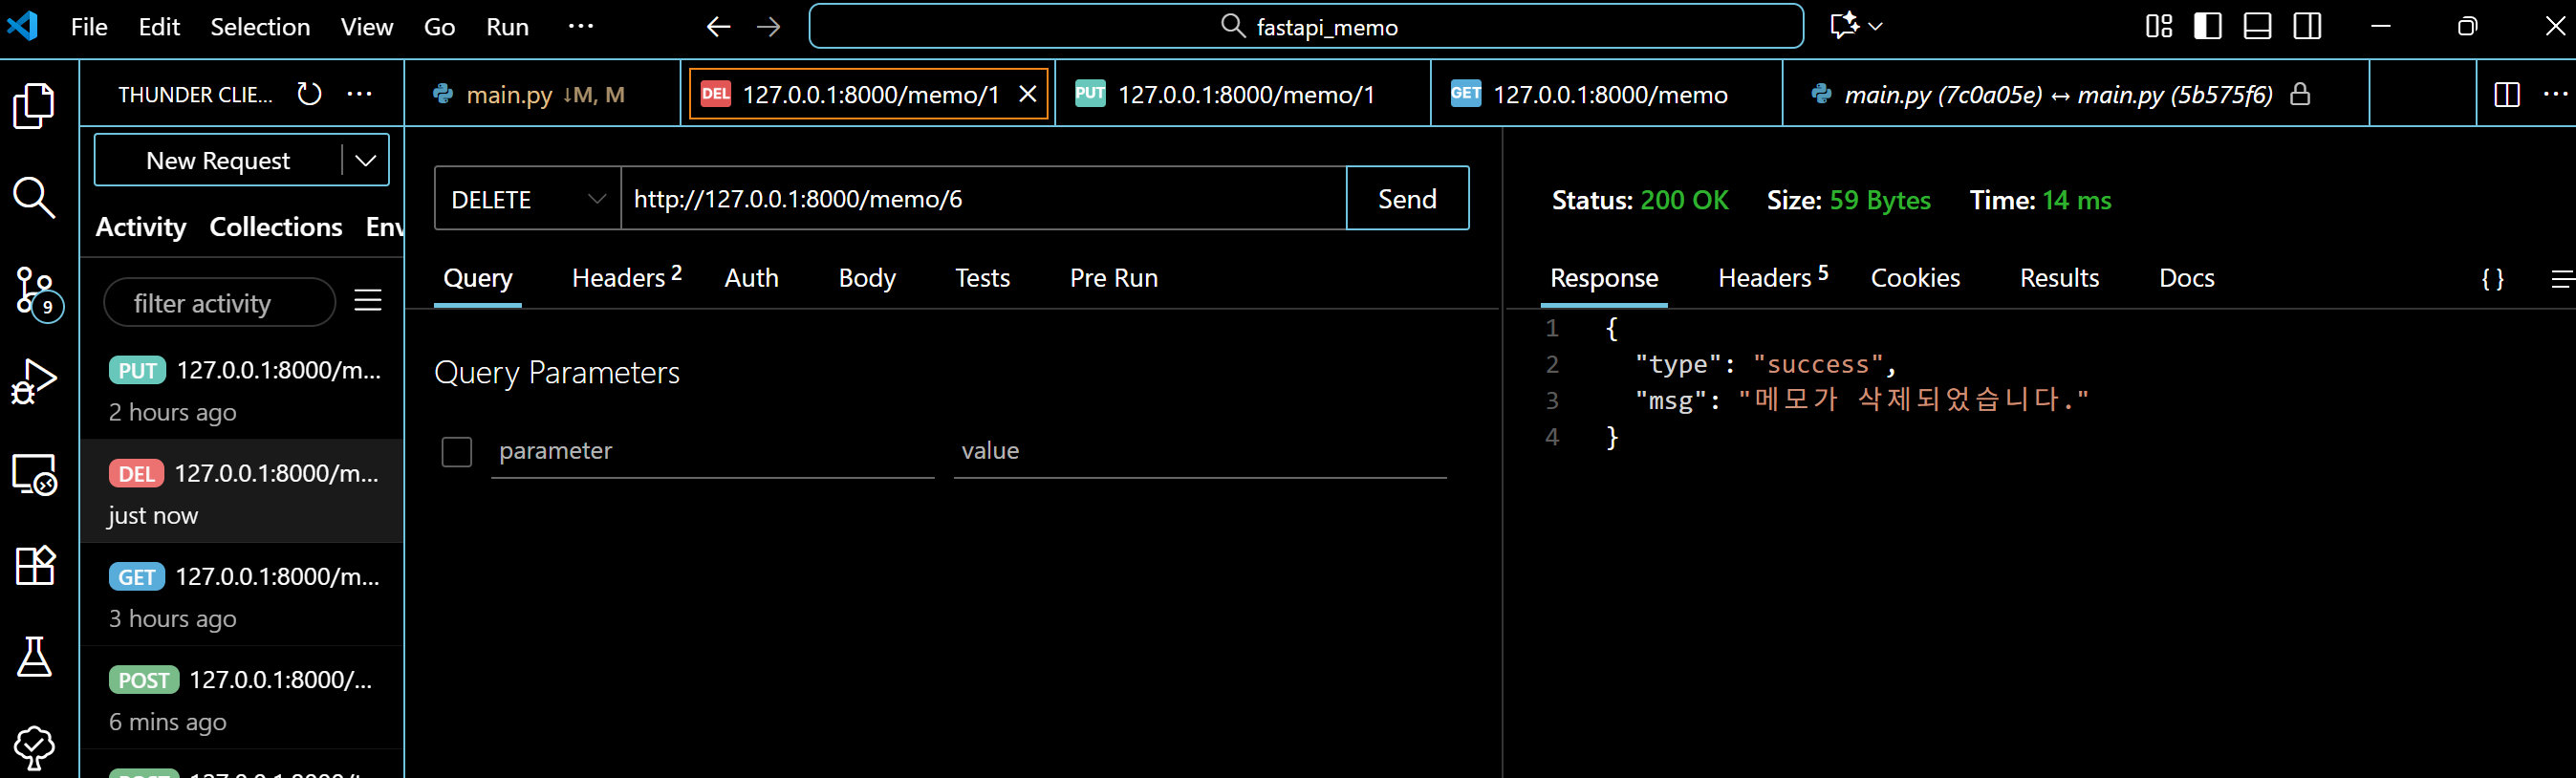
Task: Open the Go menu
Action: click(x=439, y=27)
